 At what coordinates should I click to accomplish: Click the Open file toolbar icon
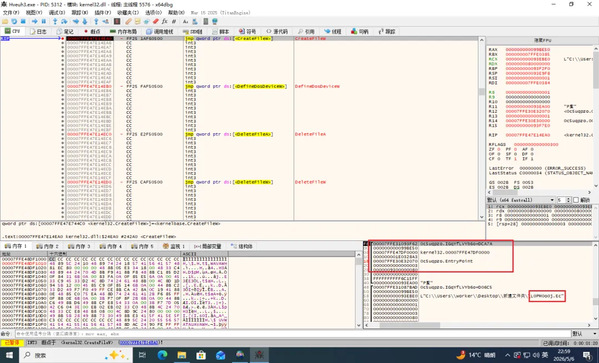(x=5, y=21)
